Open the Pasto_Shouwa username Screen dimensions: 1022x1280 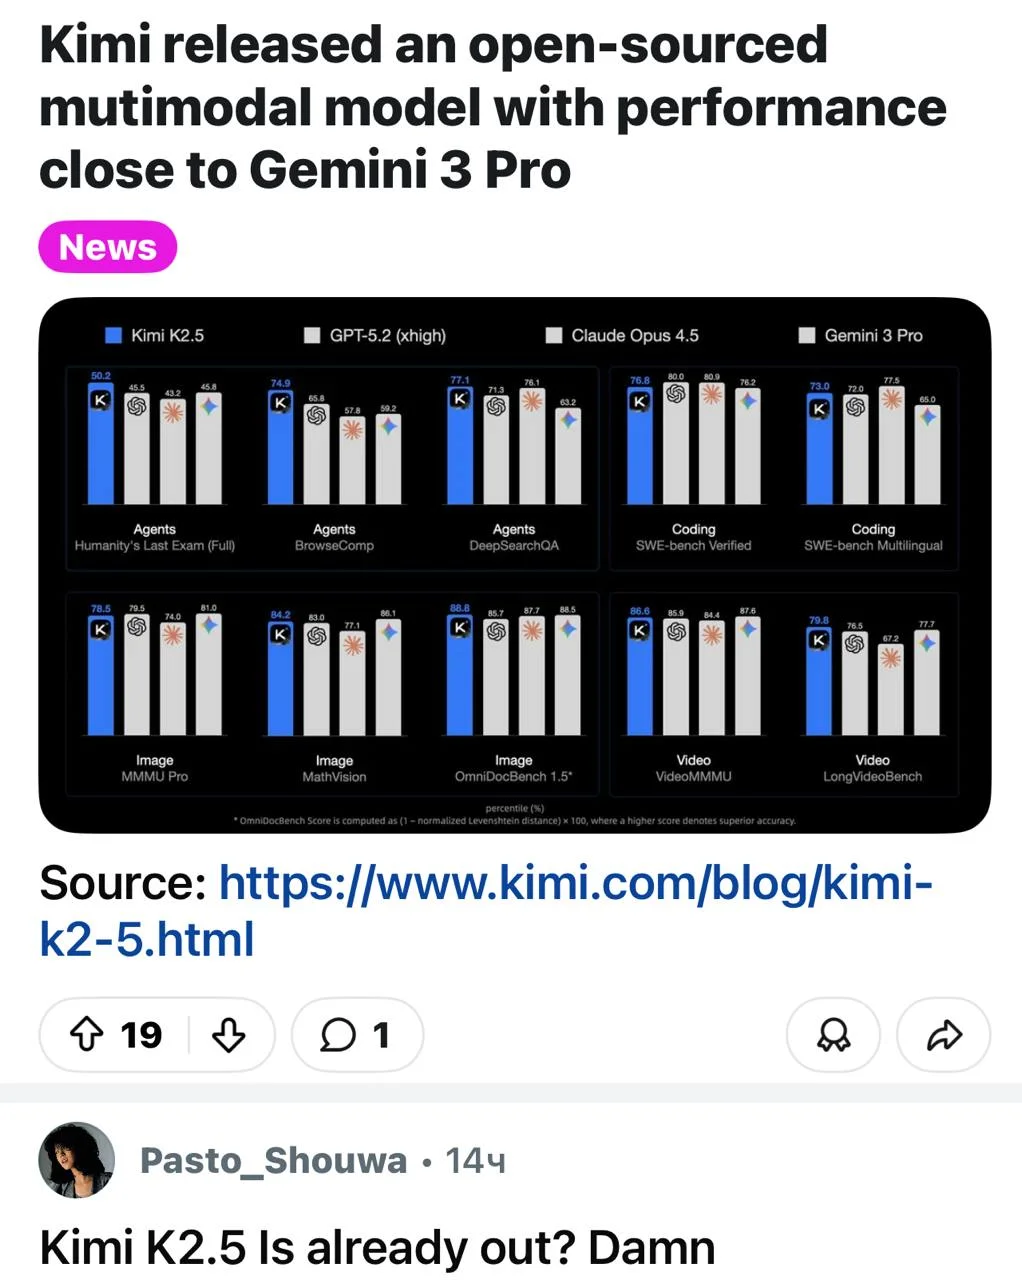point(273,1161)
